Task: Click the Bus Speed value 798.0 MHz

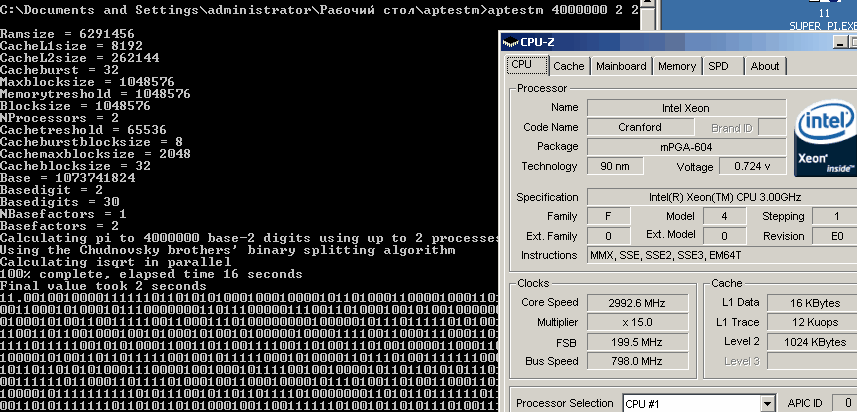Action: point(637,361)
